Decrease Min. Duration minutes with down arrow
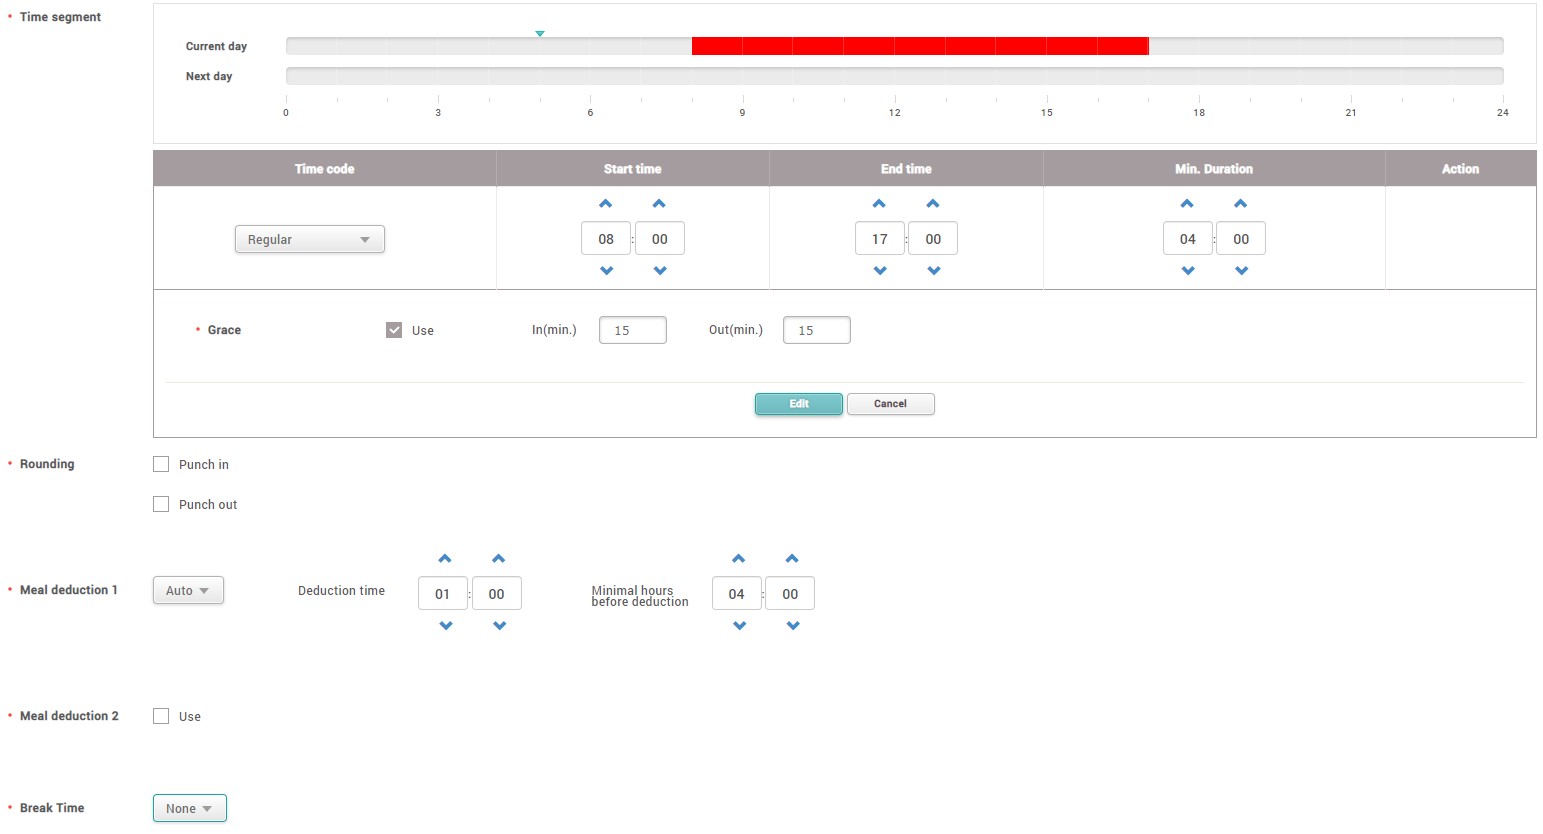This screenshot has height=834, width=1543. (x=1241, y=271)
